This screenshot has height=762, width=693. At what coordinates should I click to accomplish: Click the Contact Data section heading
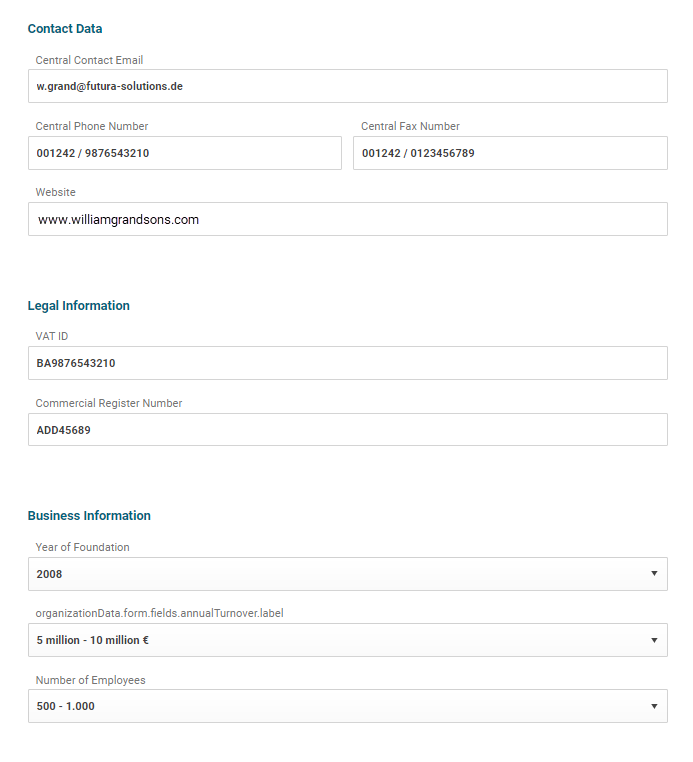(65, 29)
